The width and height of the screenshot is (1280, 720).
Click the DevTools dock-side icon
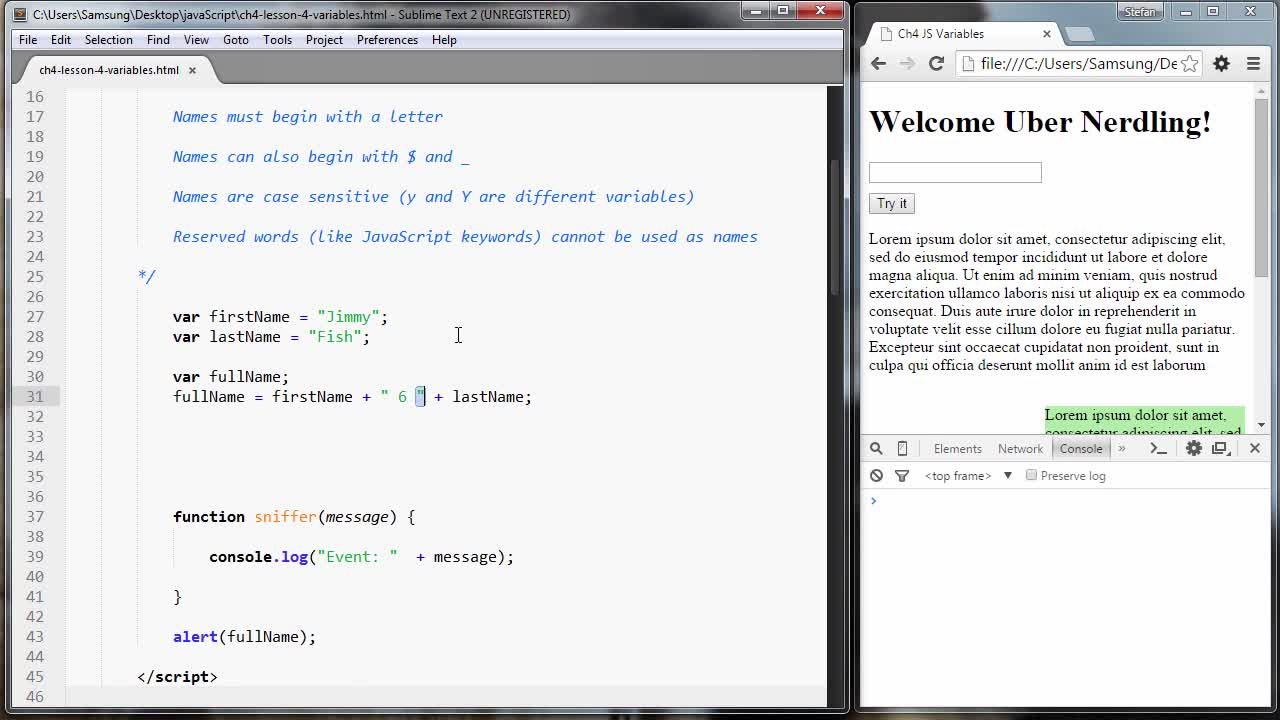coord(1220,448)
